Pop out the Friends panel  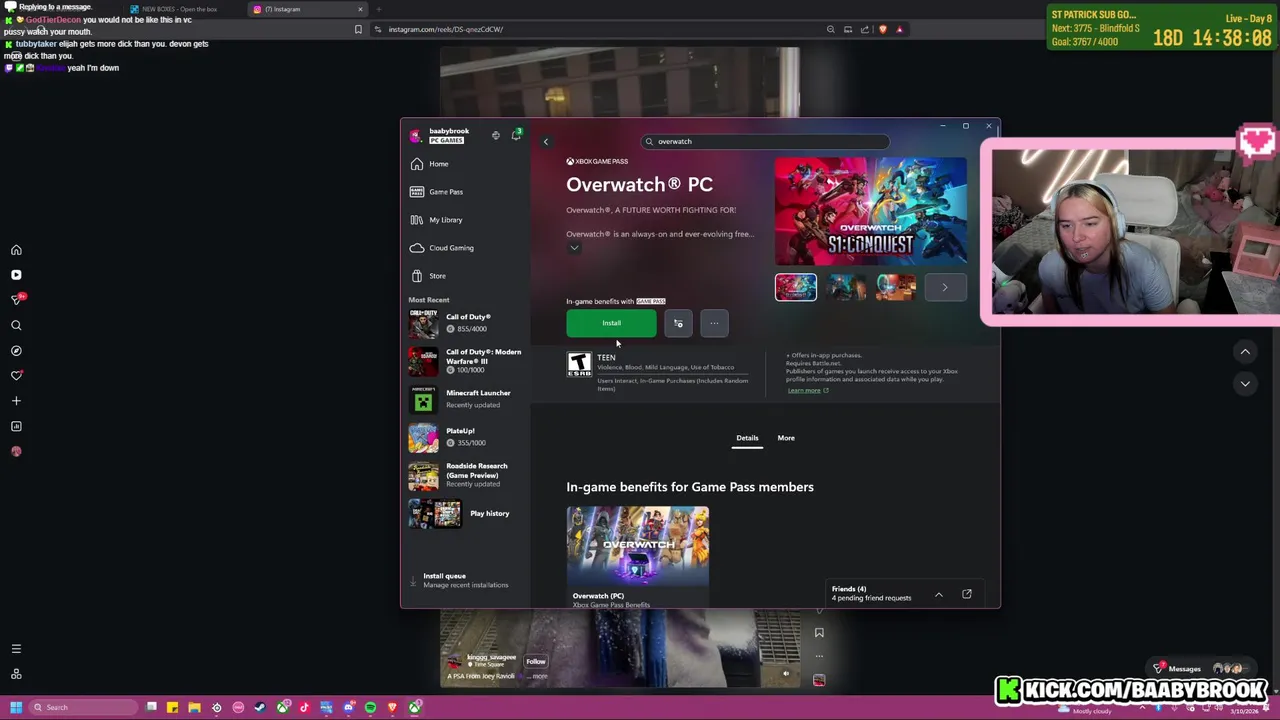click(x=967, y=595)
